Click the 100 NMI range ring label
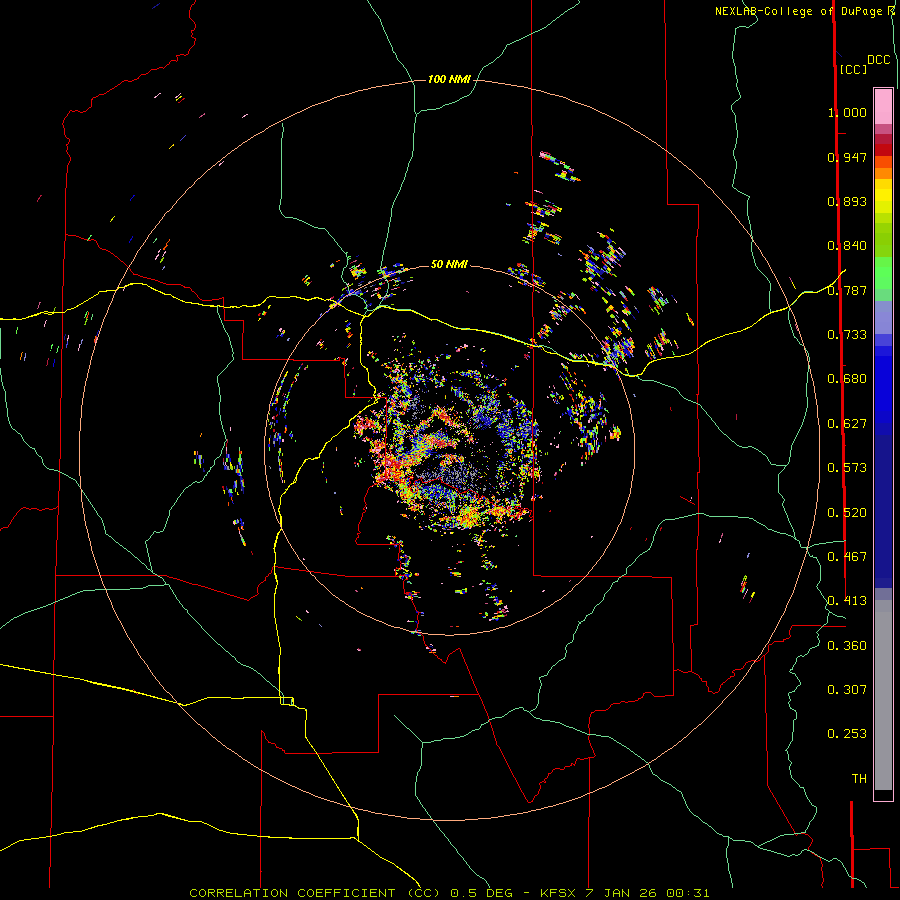 click(449, 79)
